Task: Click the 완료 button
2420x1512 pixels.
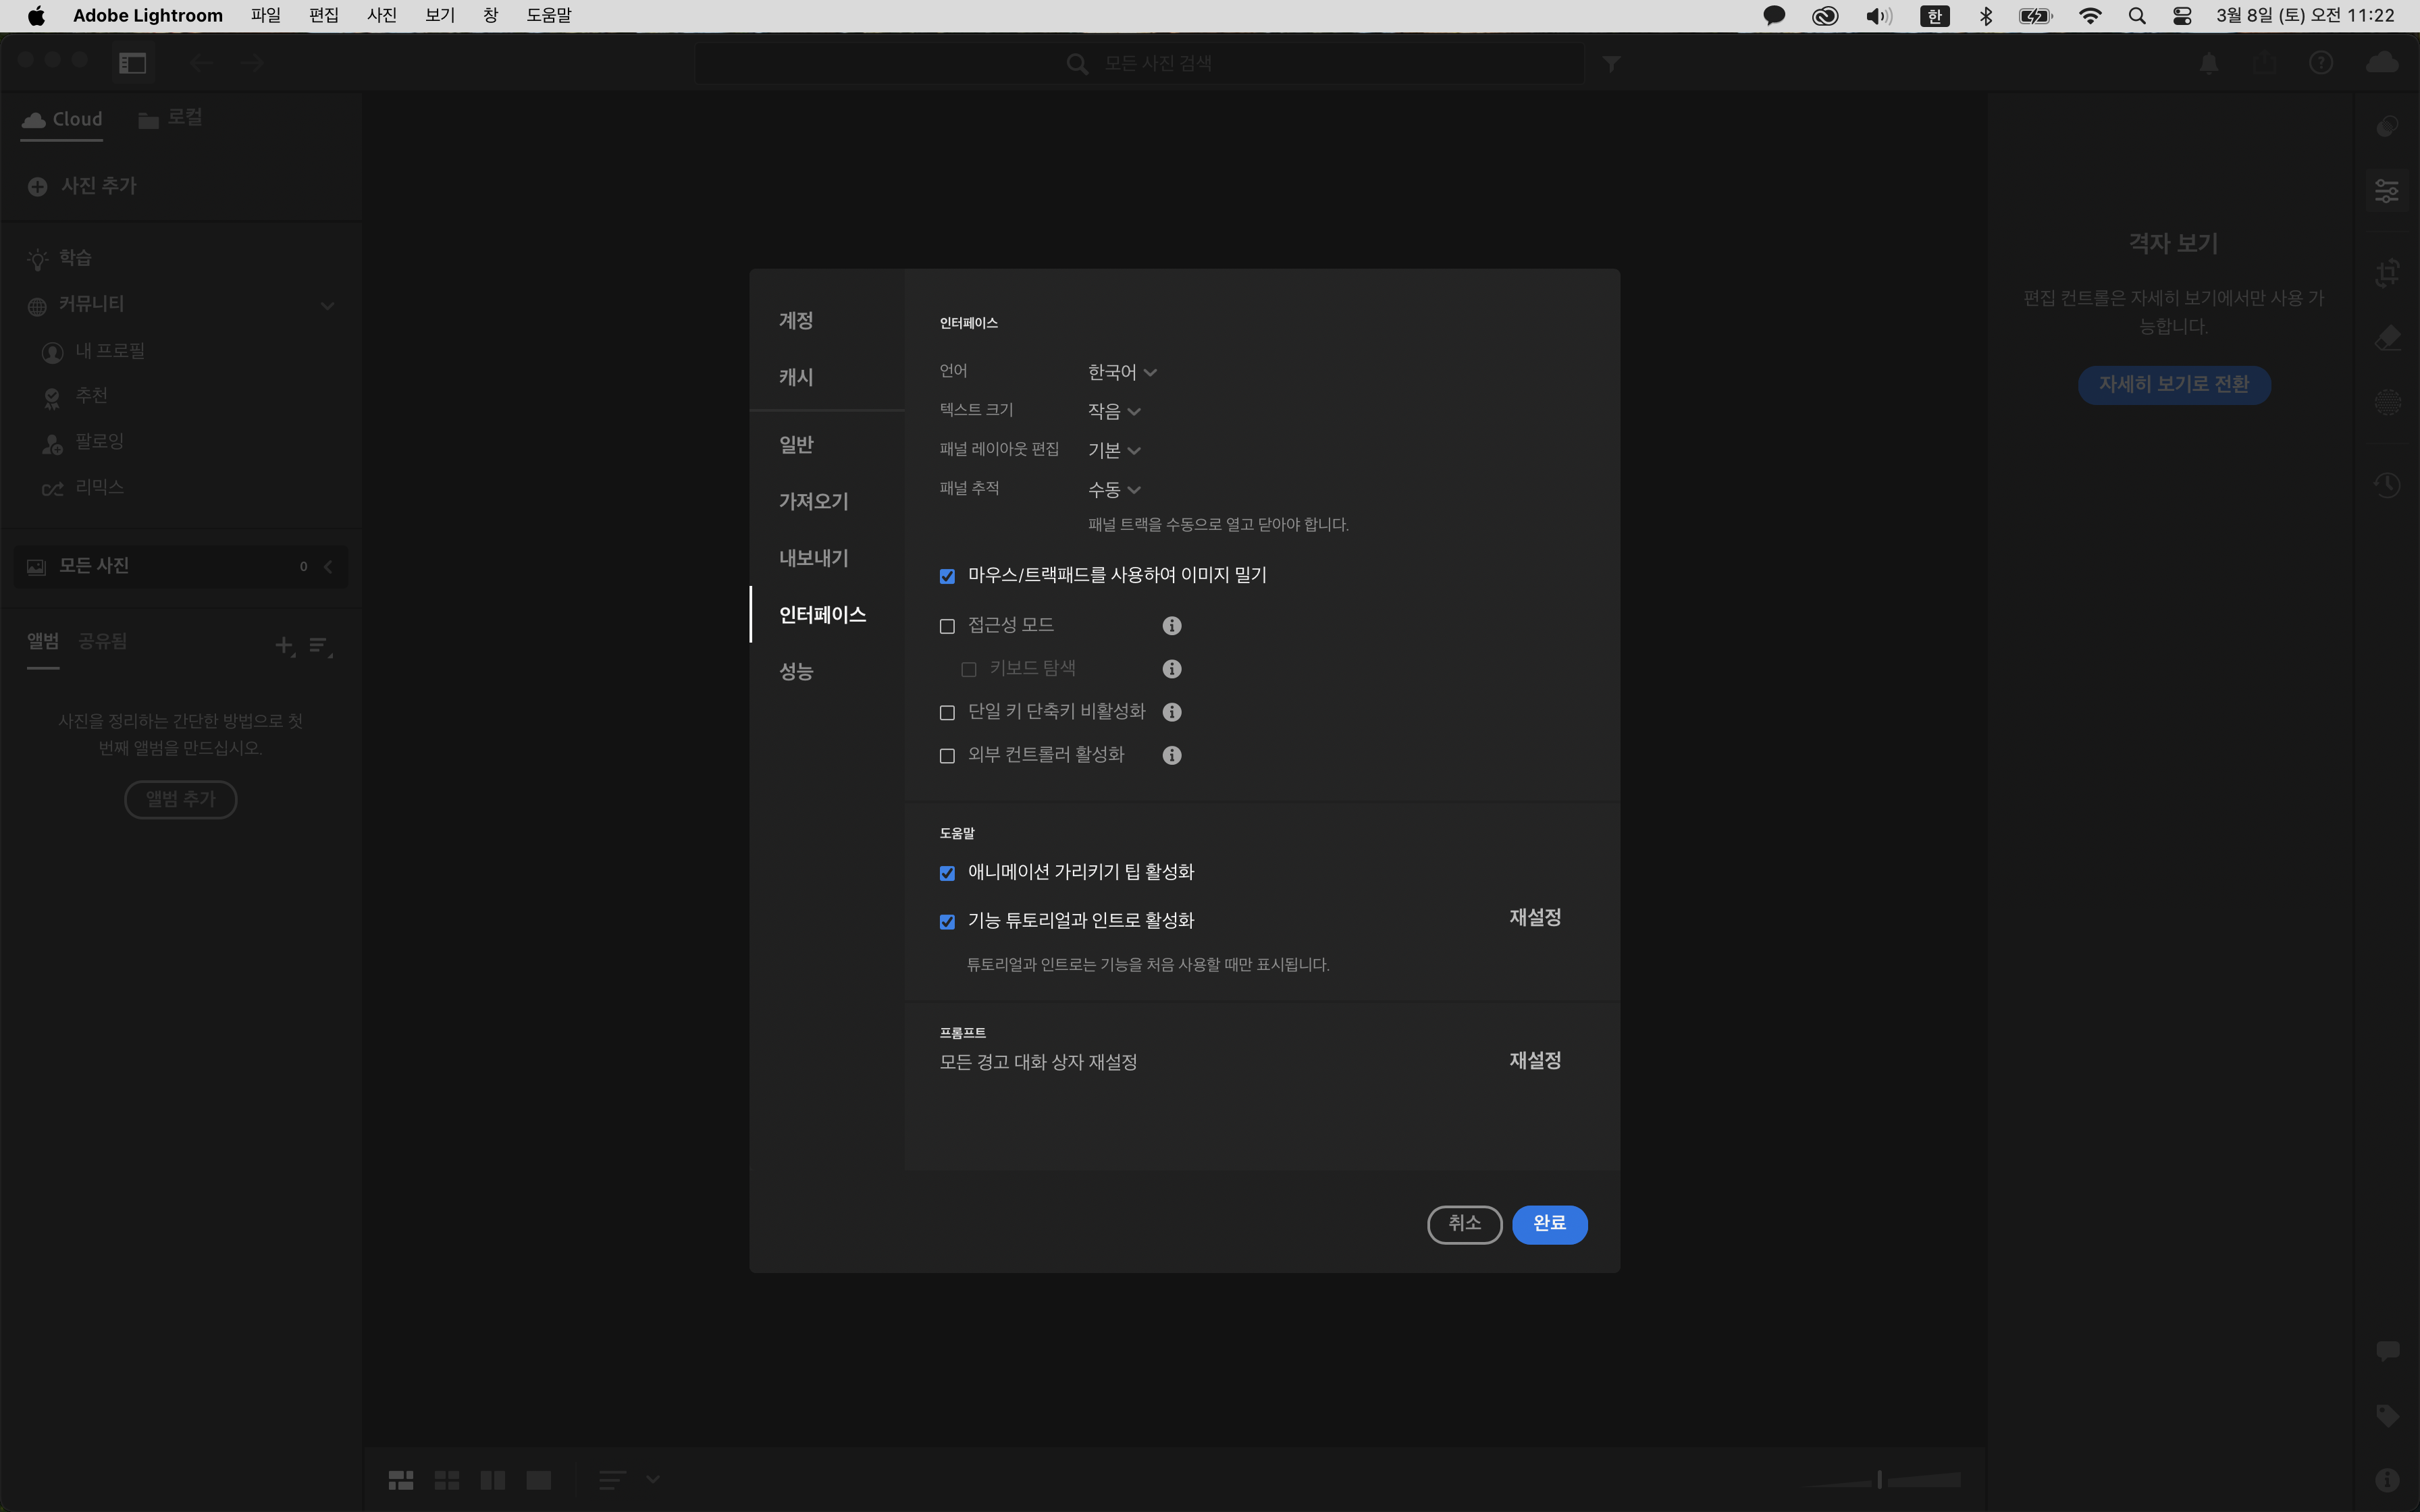Action: [1548, 1224]
